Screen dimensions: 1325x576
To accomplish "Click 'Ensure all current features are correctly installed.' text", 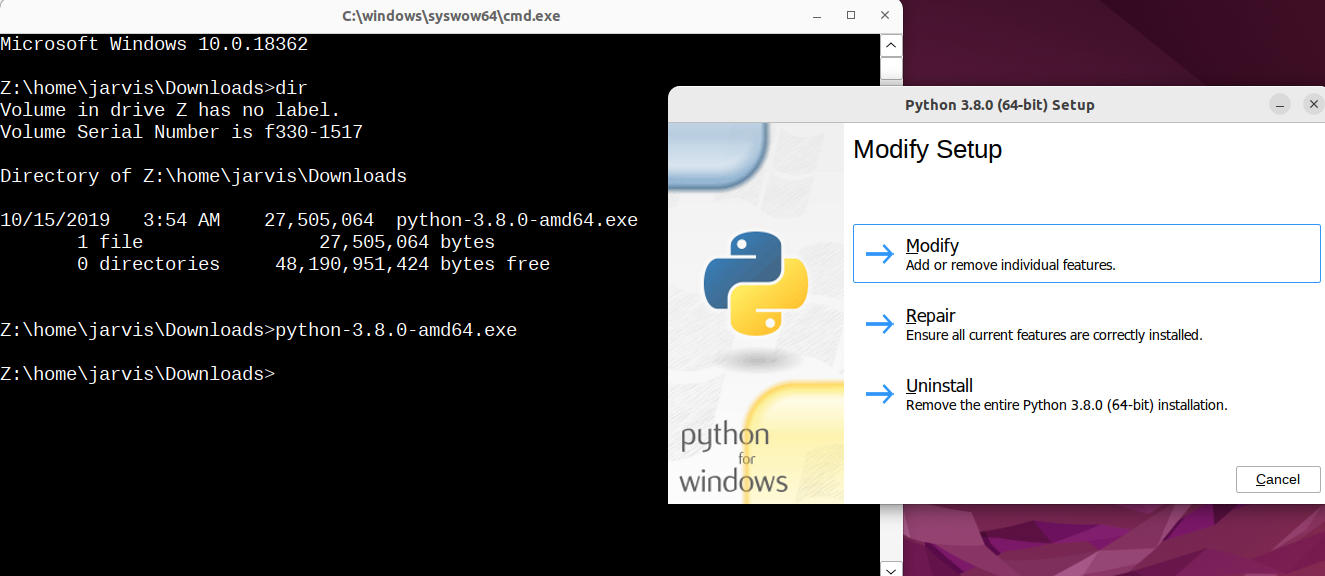I will 1054,335.
